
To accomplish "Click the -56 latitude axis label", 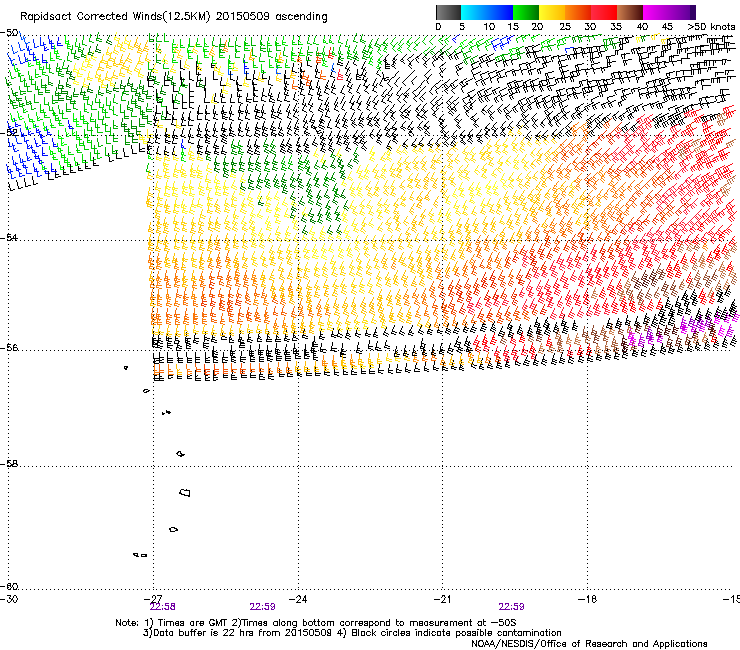I will [9, 347].
